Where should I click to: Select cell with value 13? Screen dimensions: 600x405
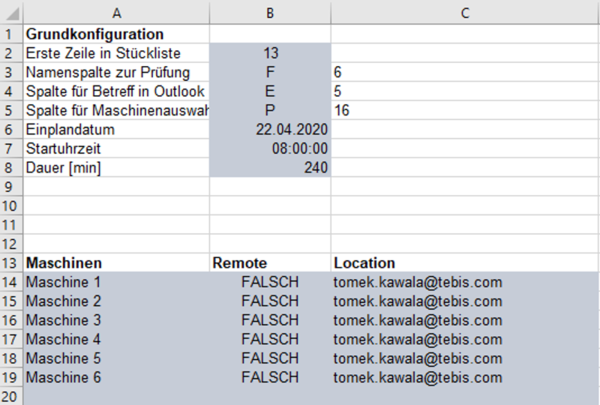tap(270, 53)
